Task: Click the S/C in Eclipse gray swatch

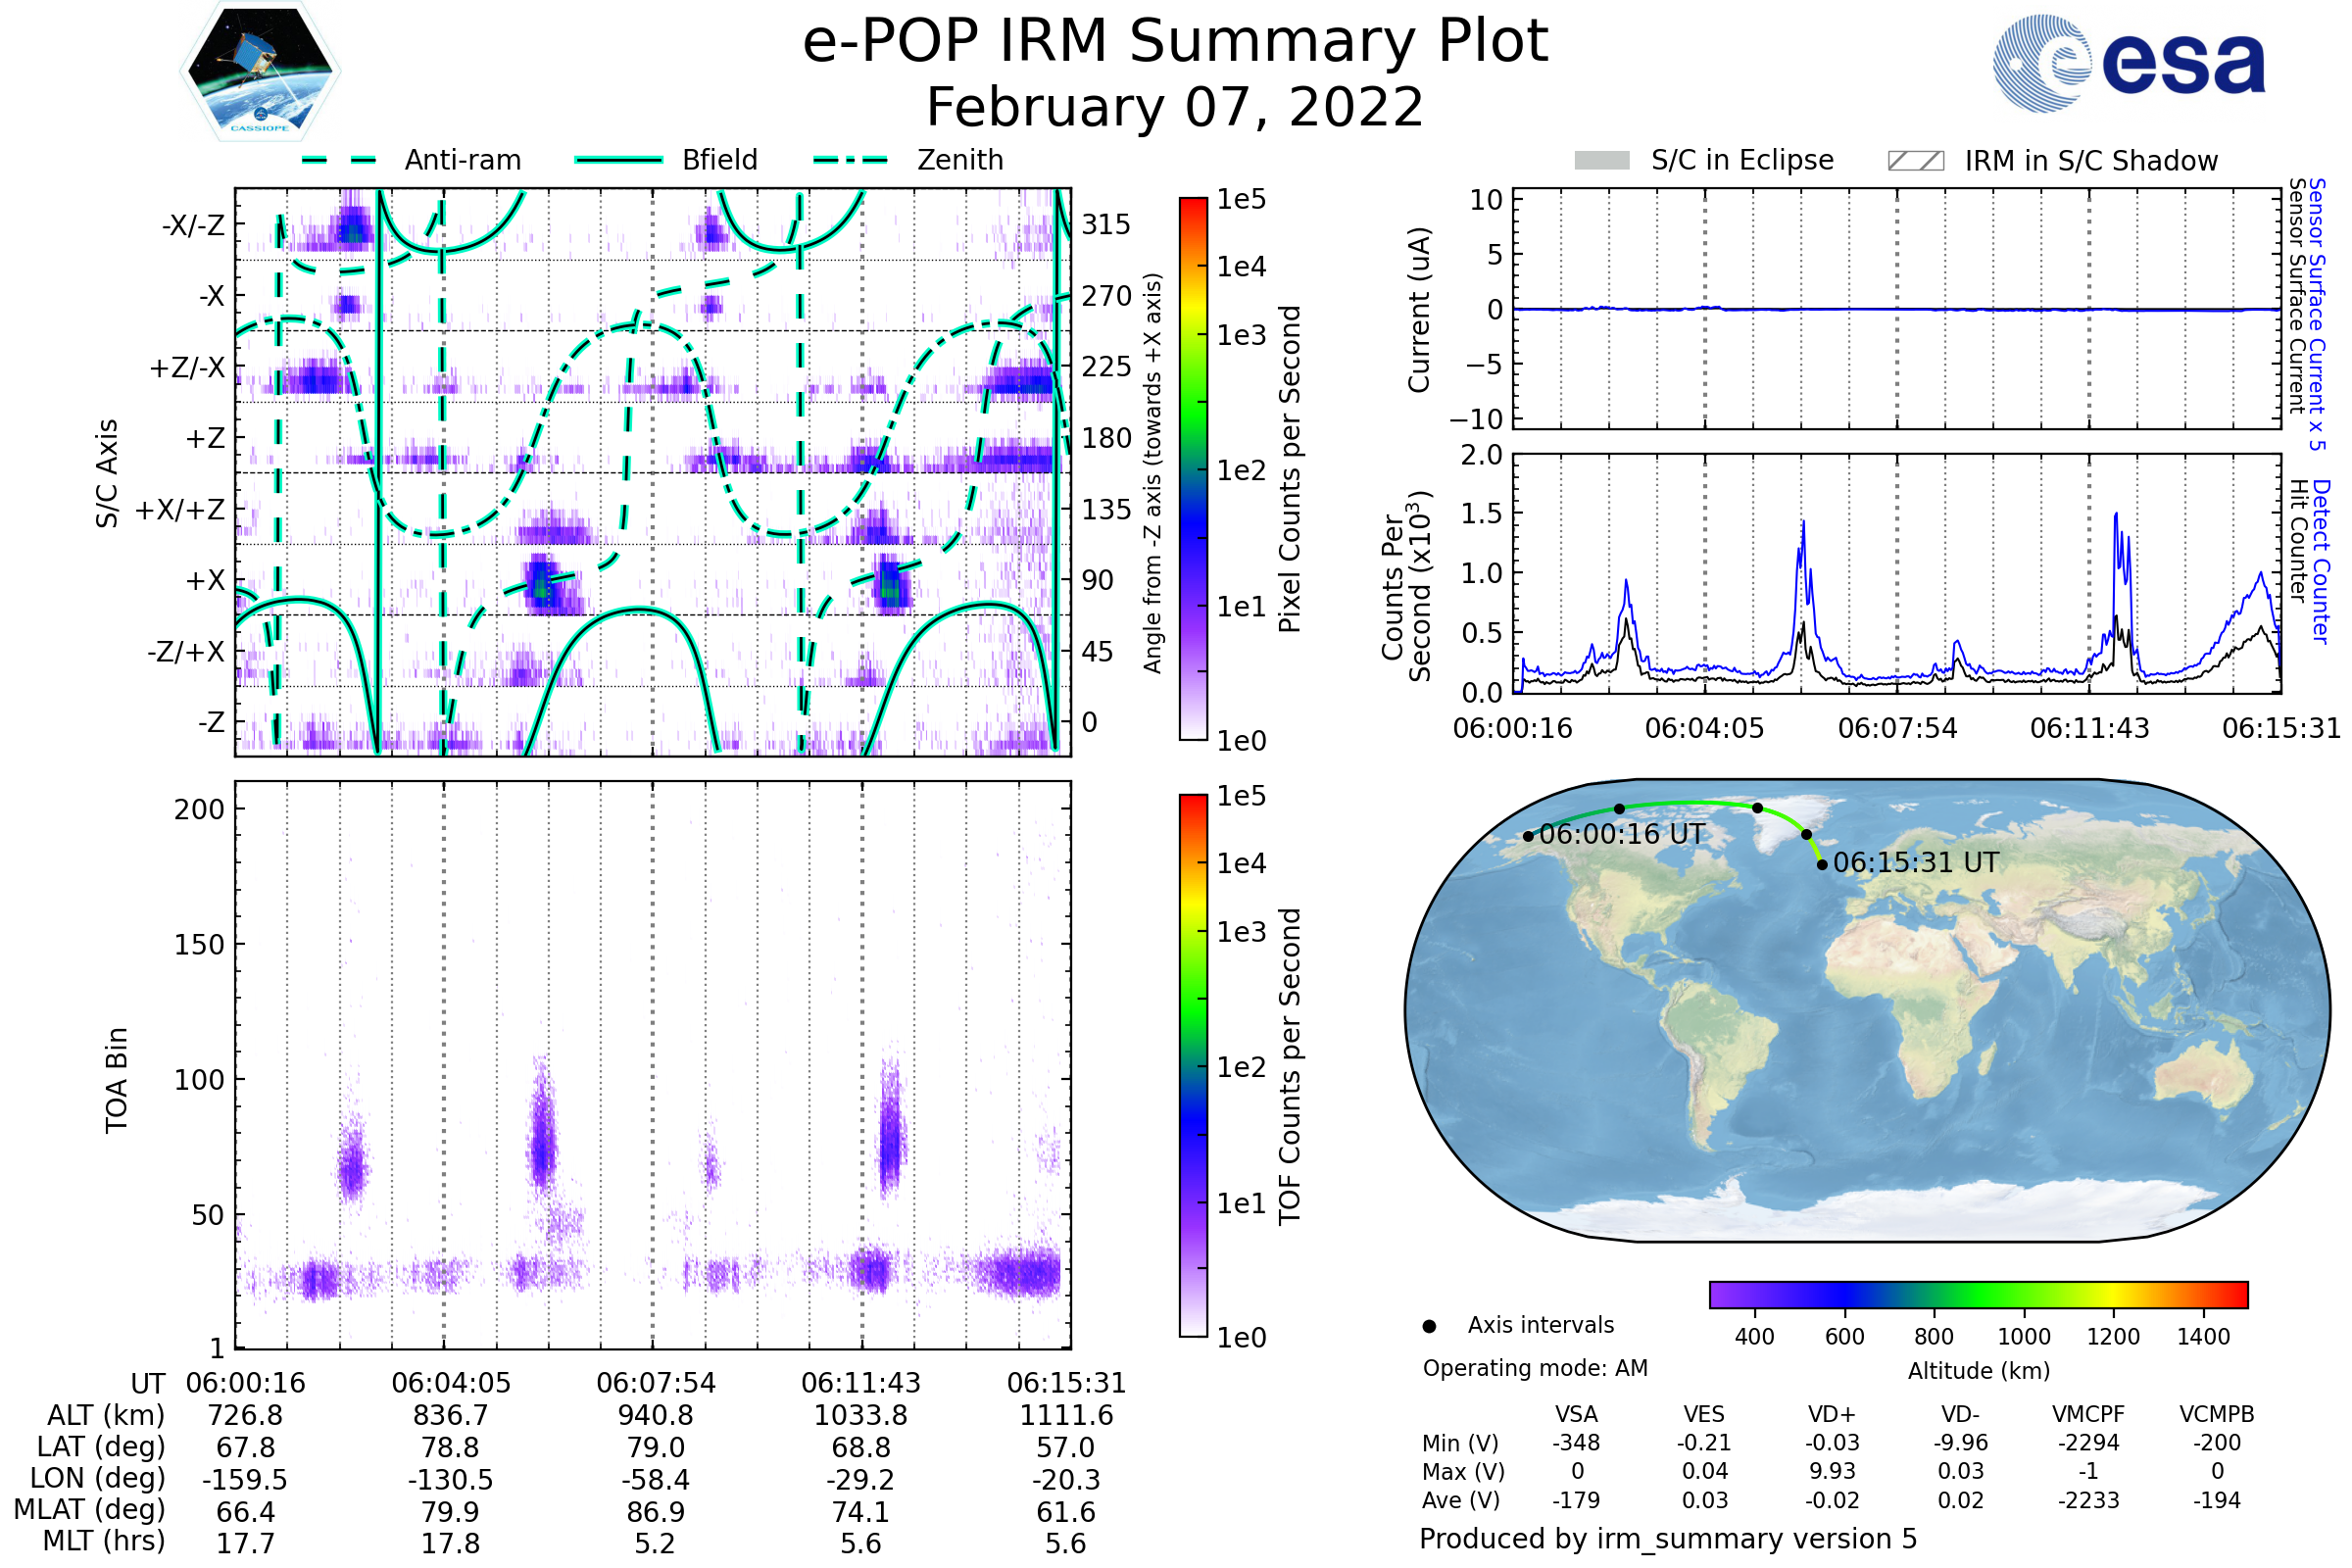Action: [1601, 161]
